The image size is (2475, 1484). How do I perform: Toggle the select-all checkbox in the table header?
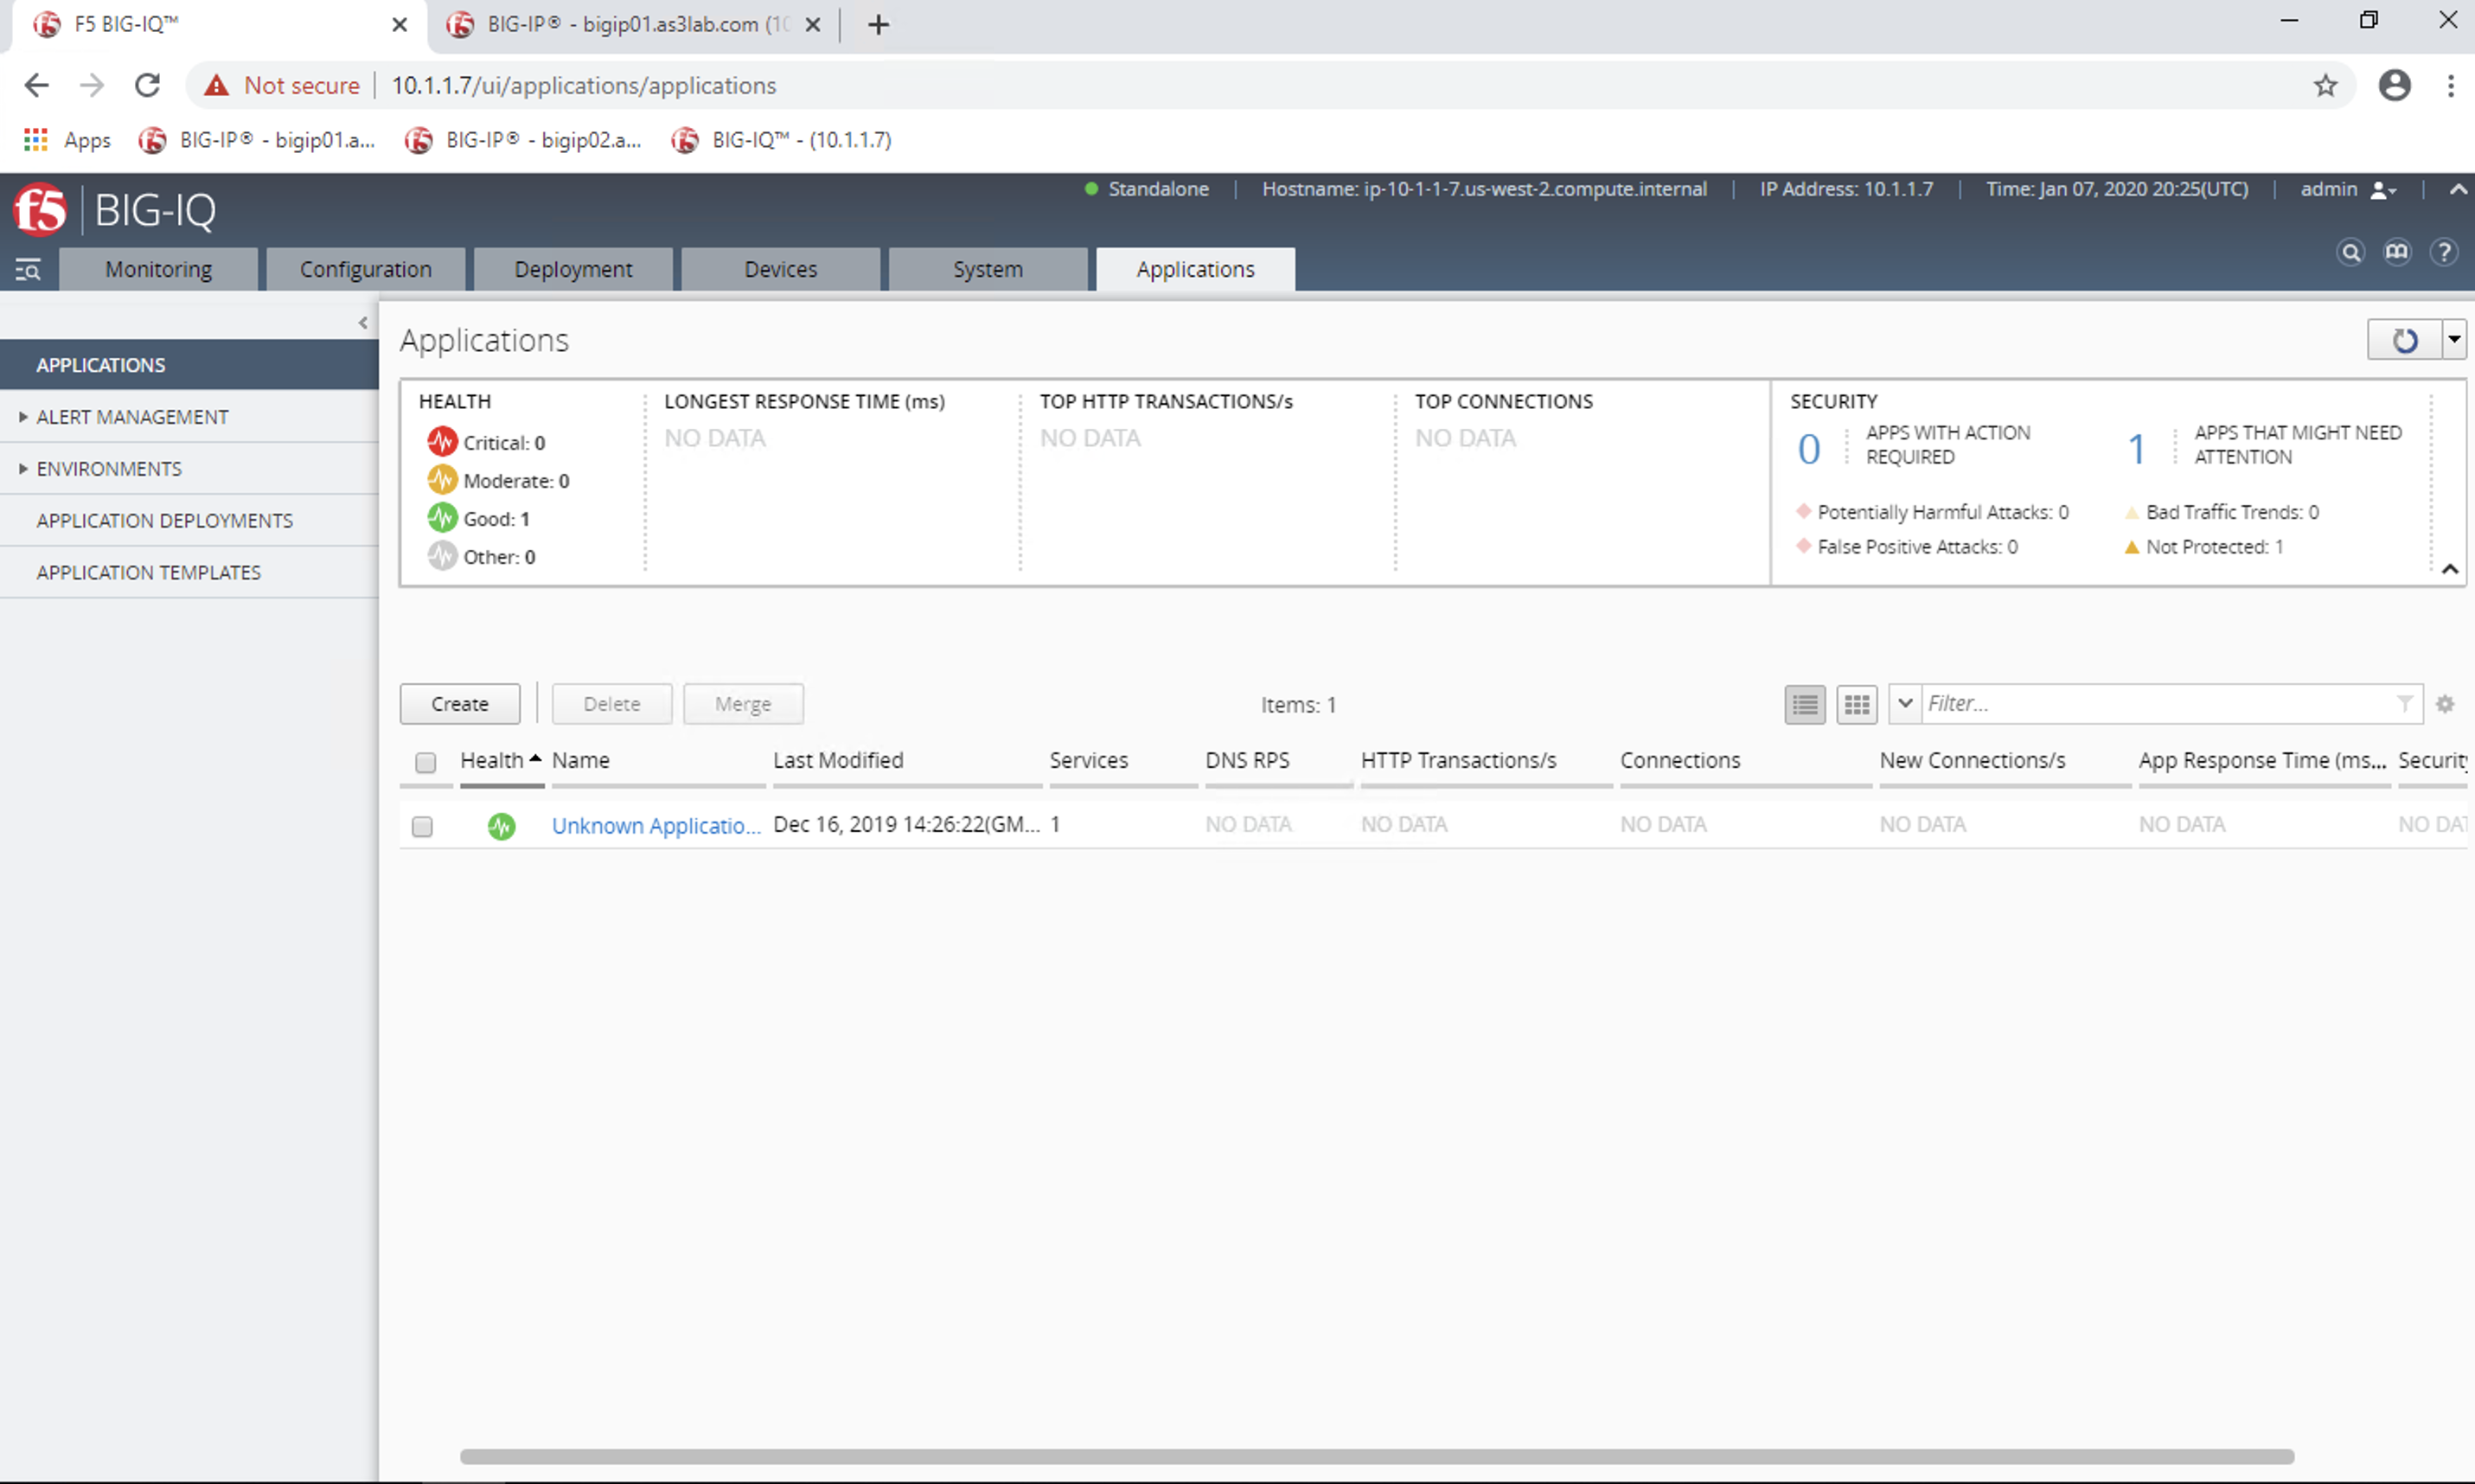[x=425, y=763]
